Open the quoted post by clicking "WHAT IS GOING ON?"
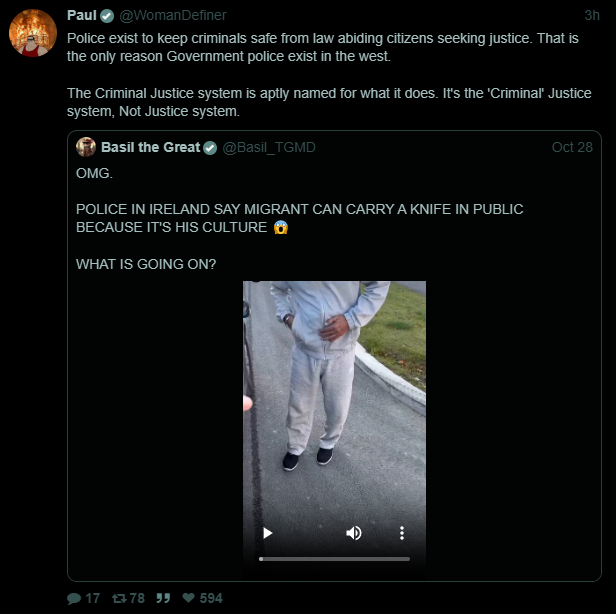Screen dimensions: 616x614 [146, 264]
